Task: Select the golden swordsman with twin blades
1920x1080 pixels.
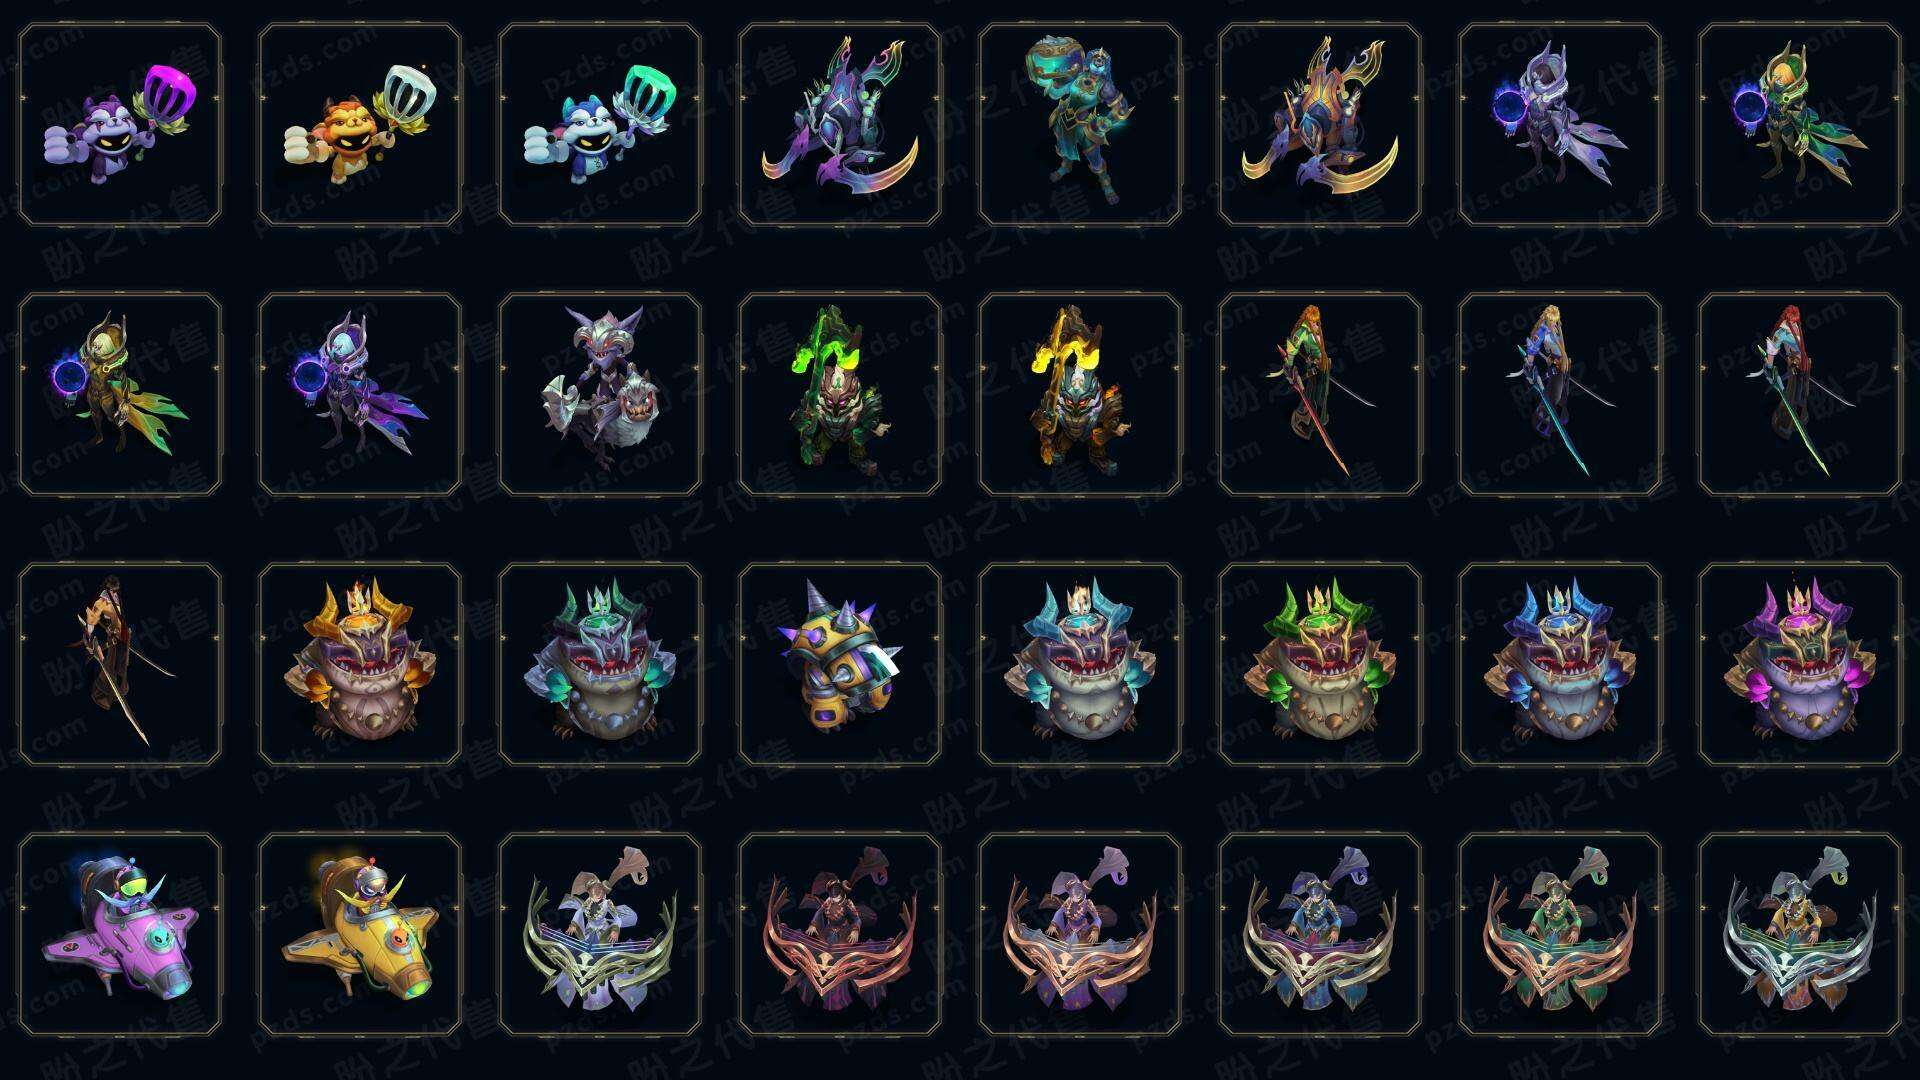Action: [x=120, y=664]
